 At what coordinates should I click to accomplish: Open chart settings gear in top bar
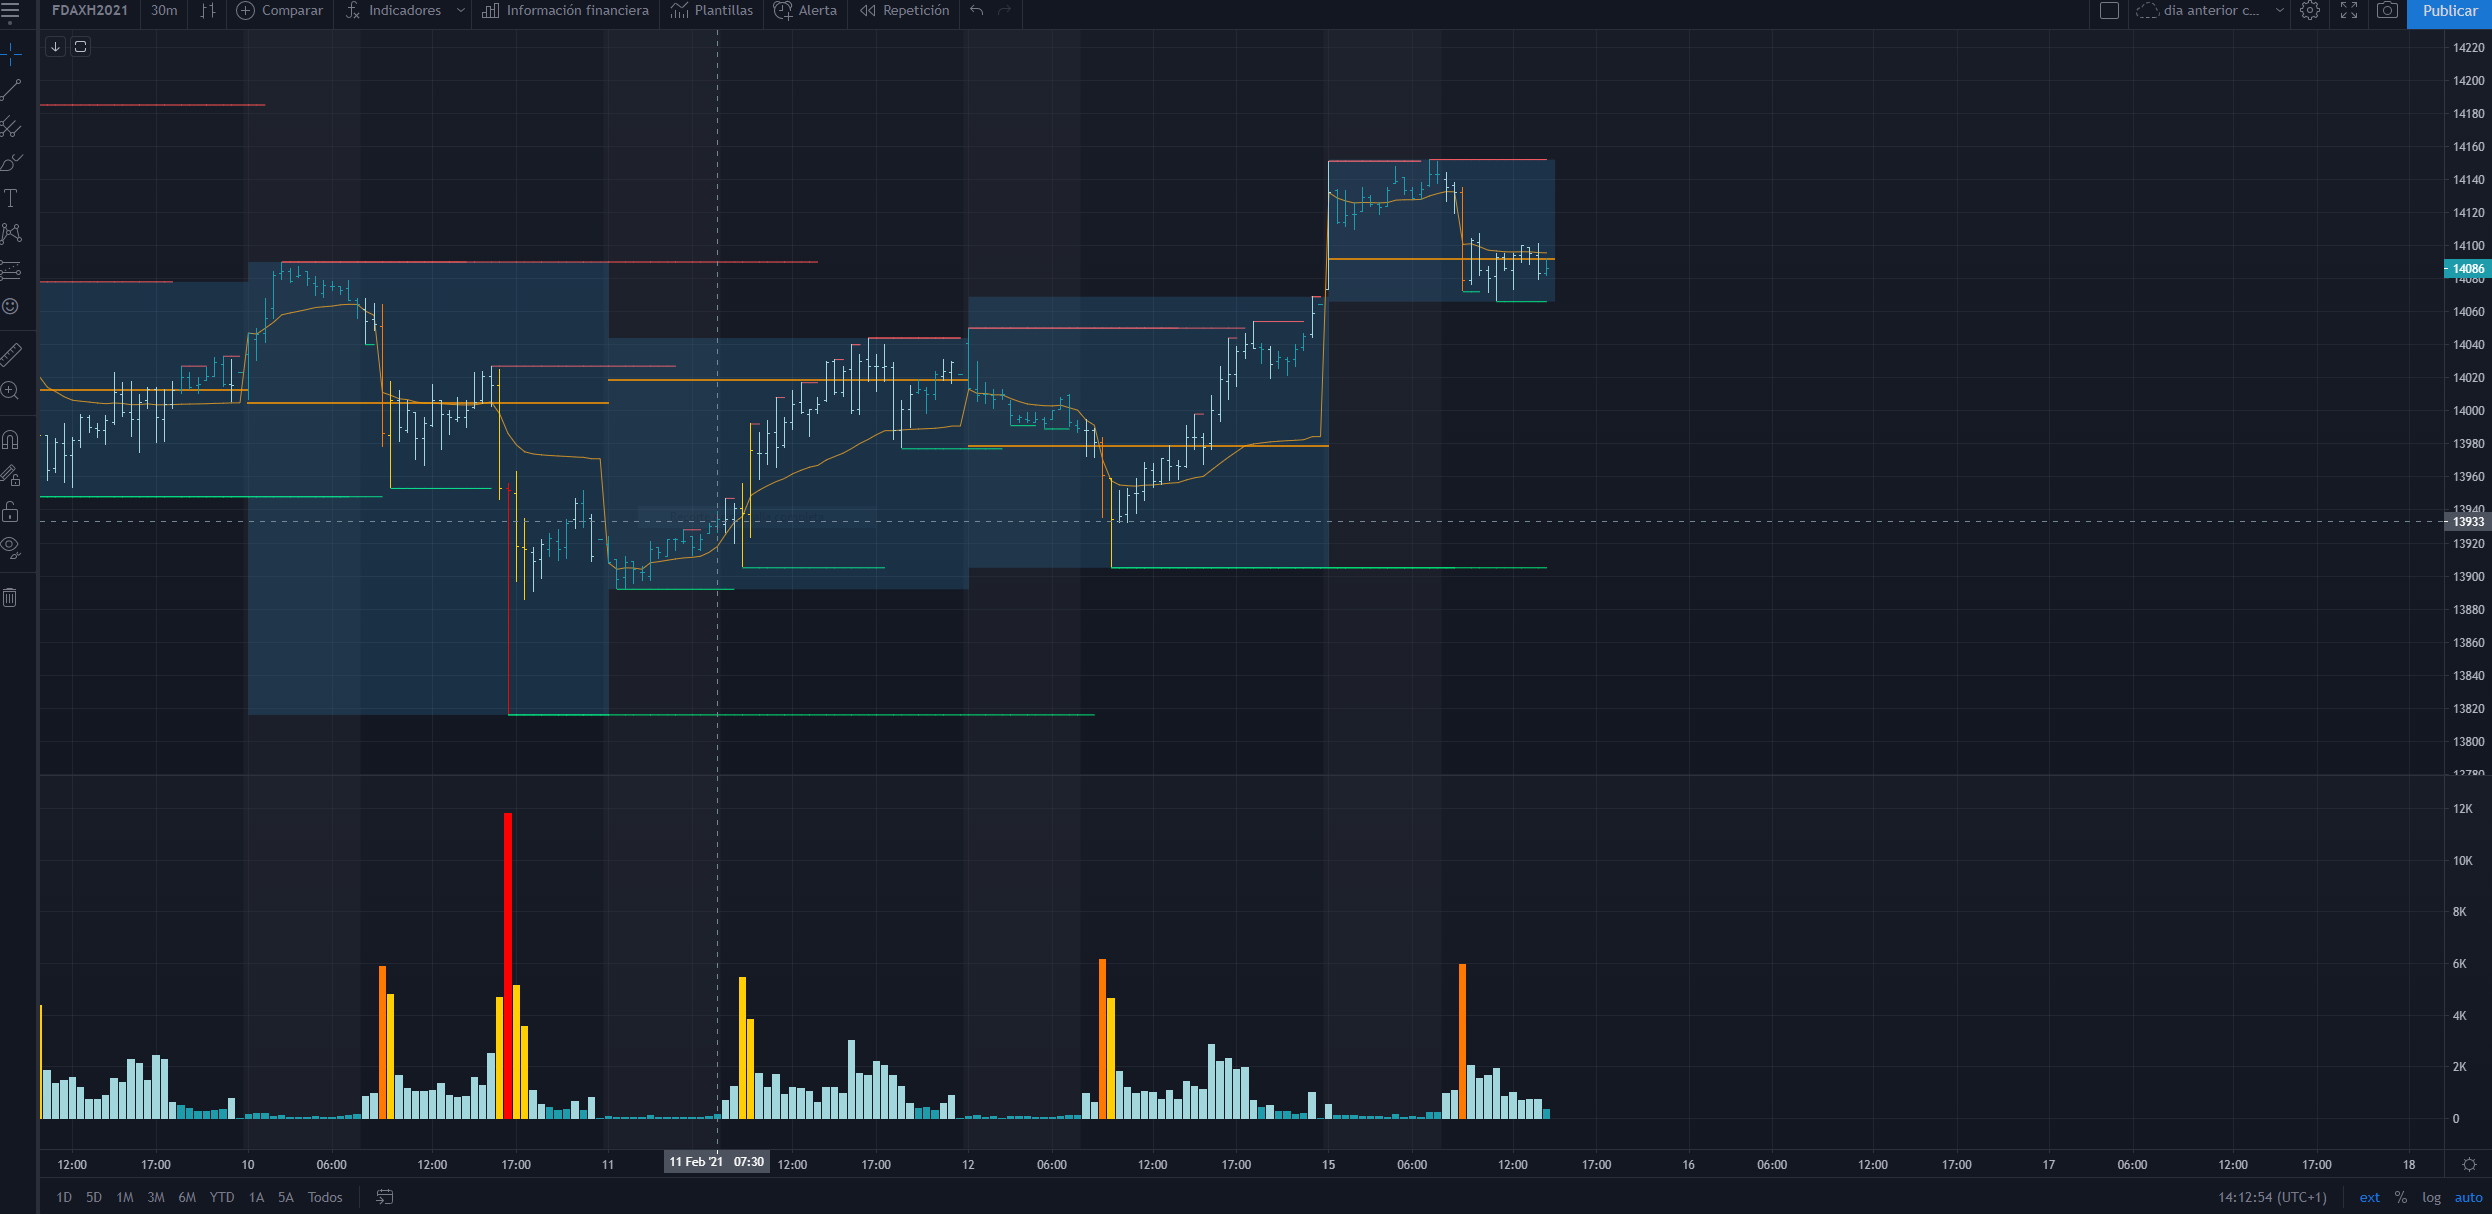2310,11
